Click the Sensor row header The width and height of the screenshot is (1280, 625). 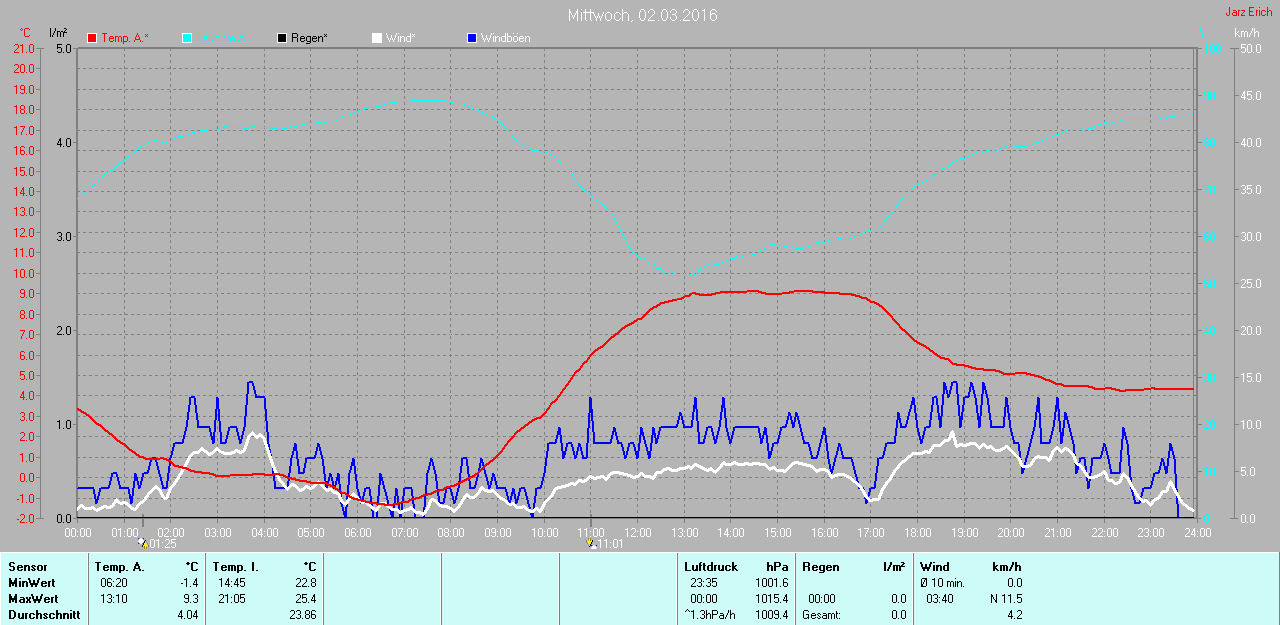click(28, 567)
